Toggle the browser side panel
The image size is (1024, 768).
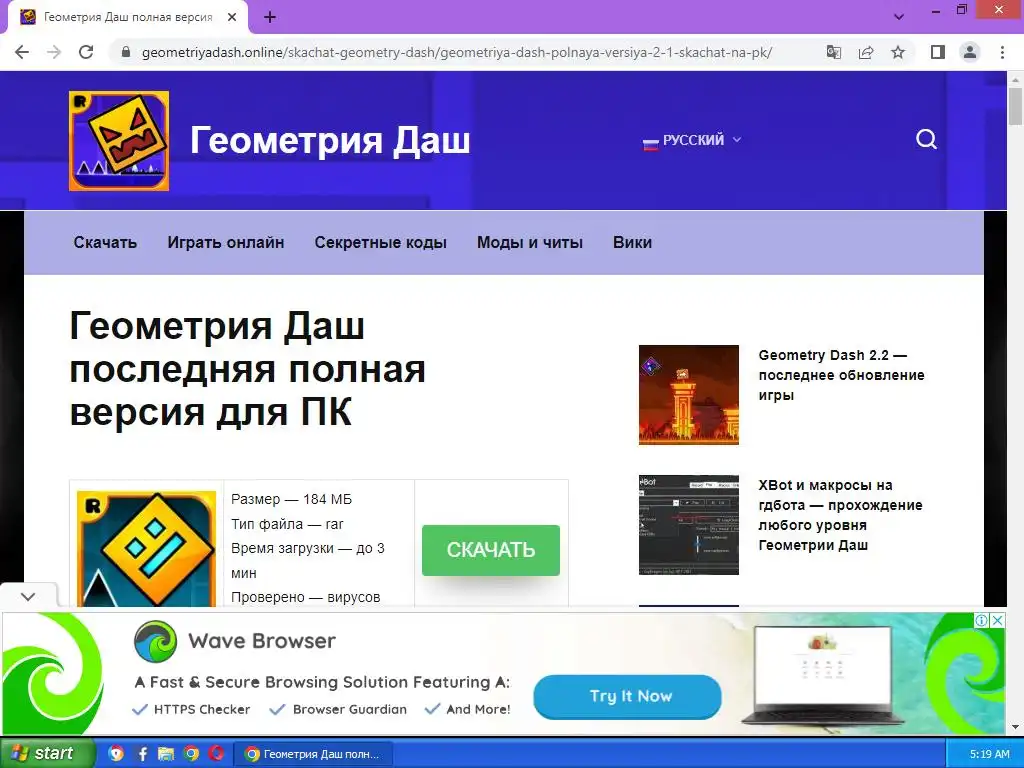[x=938, y=52]
